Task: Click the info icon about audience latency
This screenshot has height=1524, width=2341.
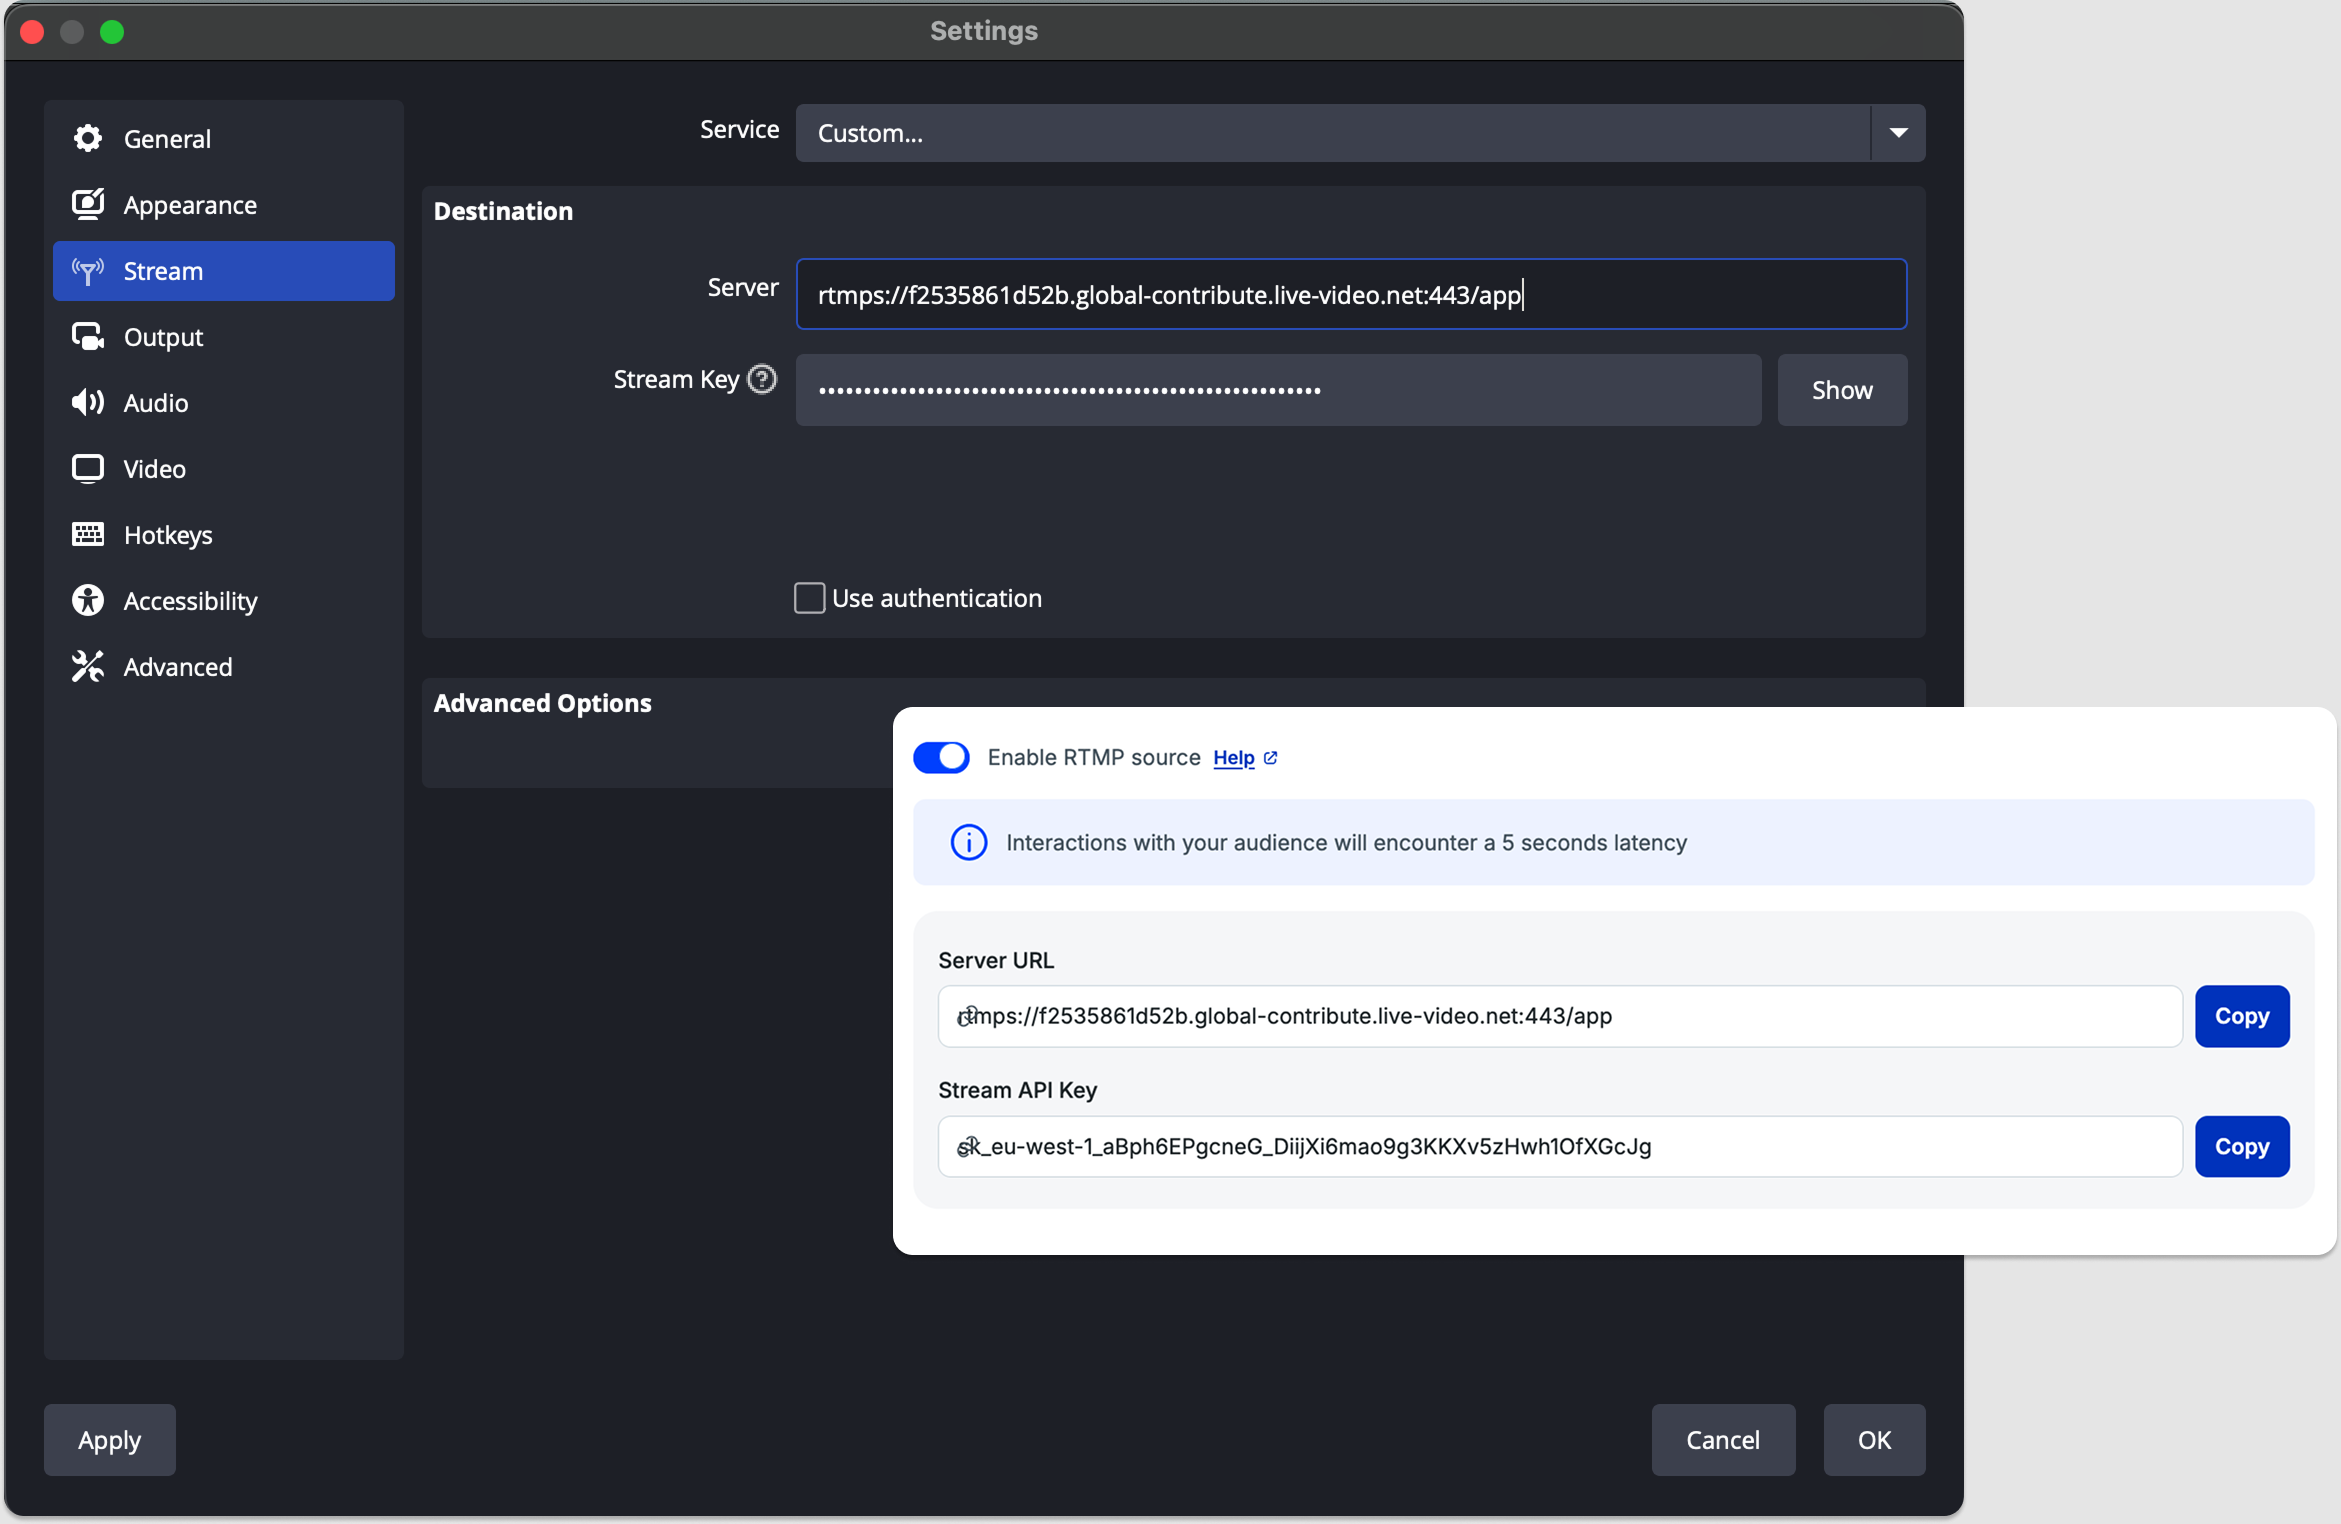Action: click(968, 842)
